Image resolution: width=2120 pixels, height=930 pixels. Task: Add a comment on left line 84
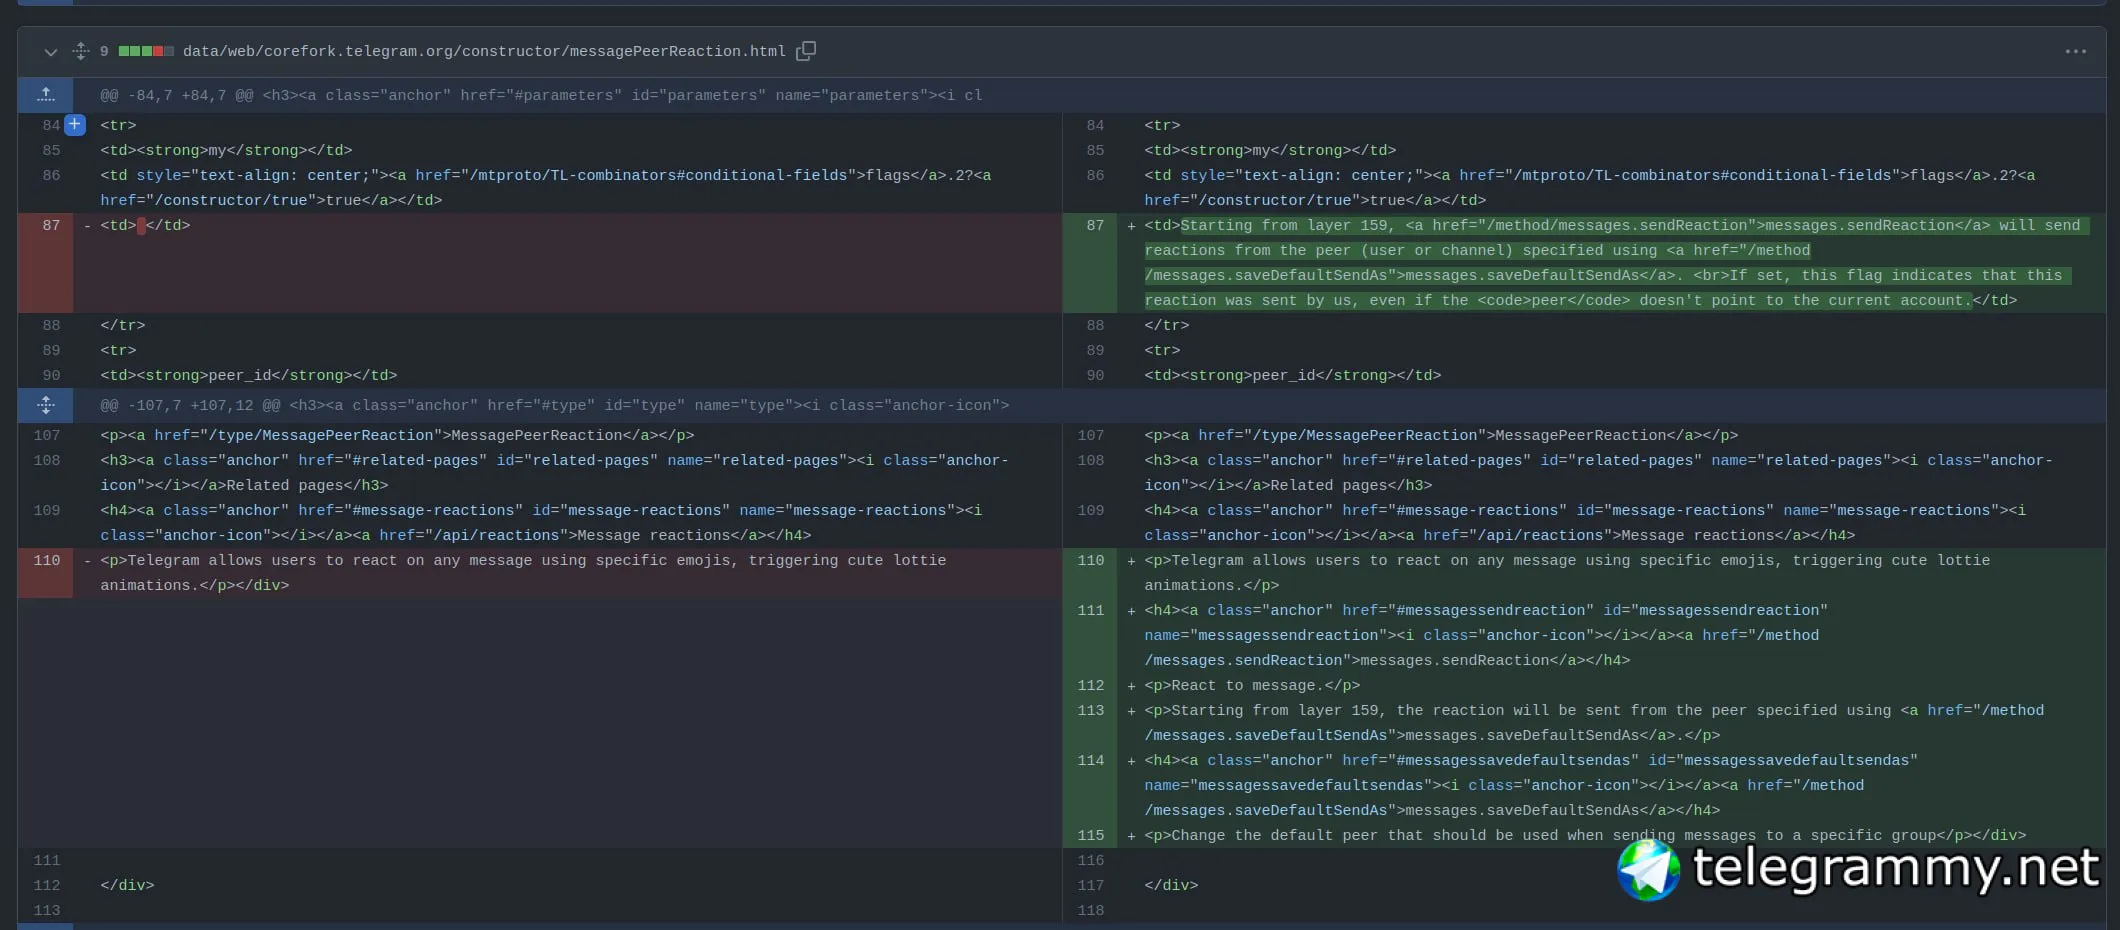point(75,125)
